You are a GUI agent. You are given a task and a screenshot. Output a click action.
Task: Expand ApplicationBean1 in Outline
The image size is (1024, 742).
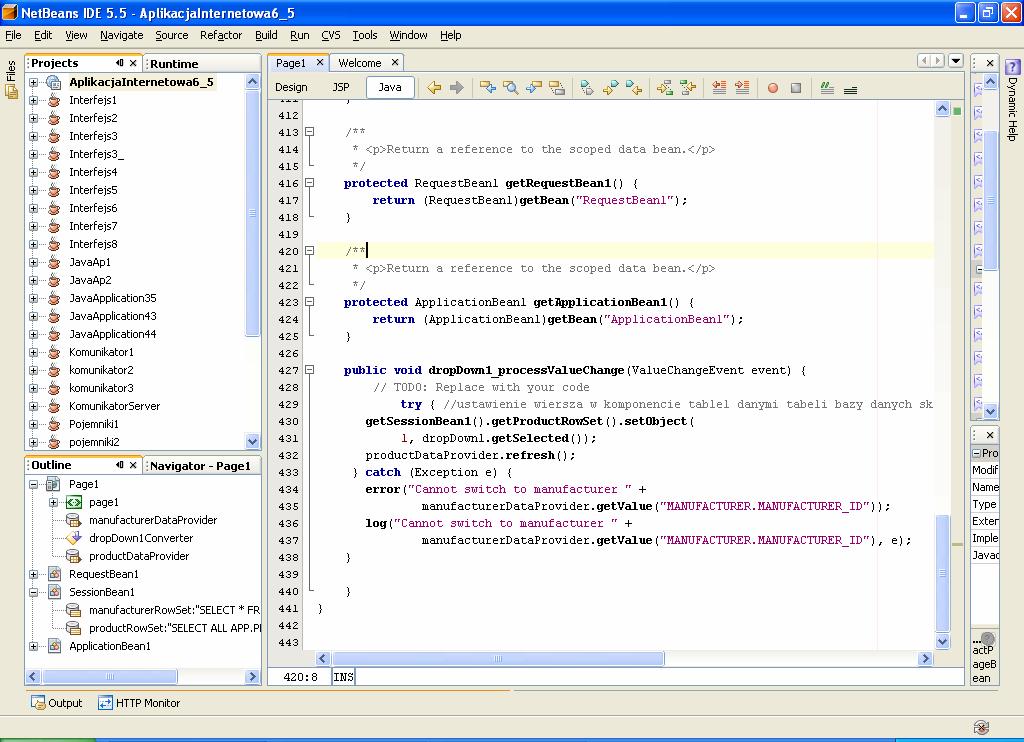coord(33,646)
